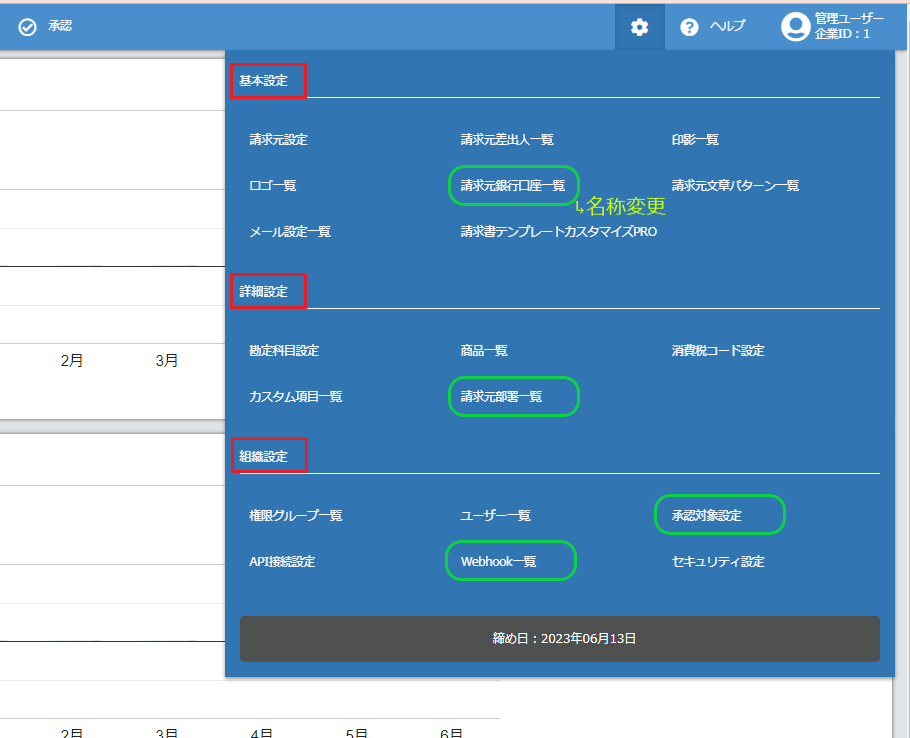Click the 承認 checkmark icon
The height and width of the screenshot is (738, 910).
click(27, 26)
